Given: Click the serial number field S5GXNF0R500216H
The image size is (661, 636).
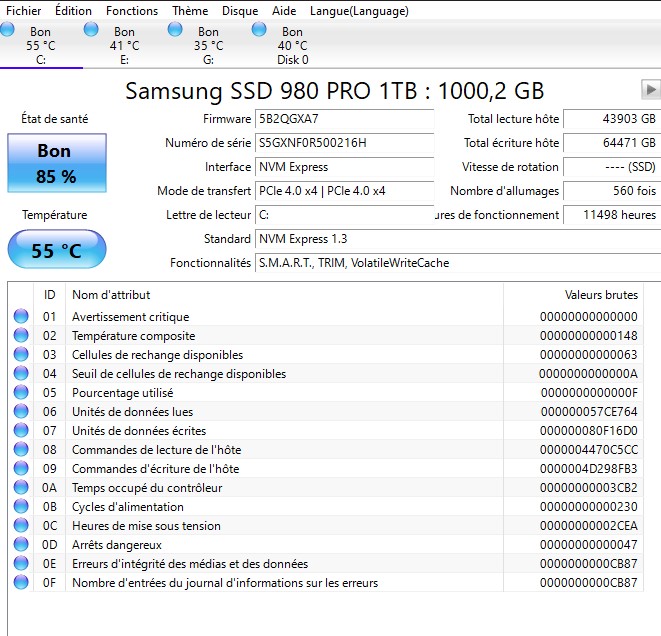Looking at the screenshot, I should point(344,143).
